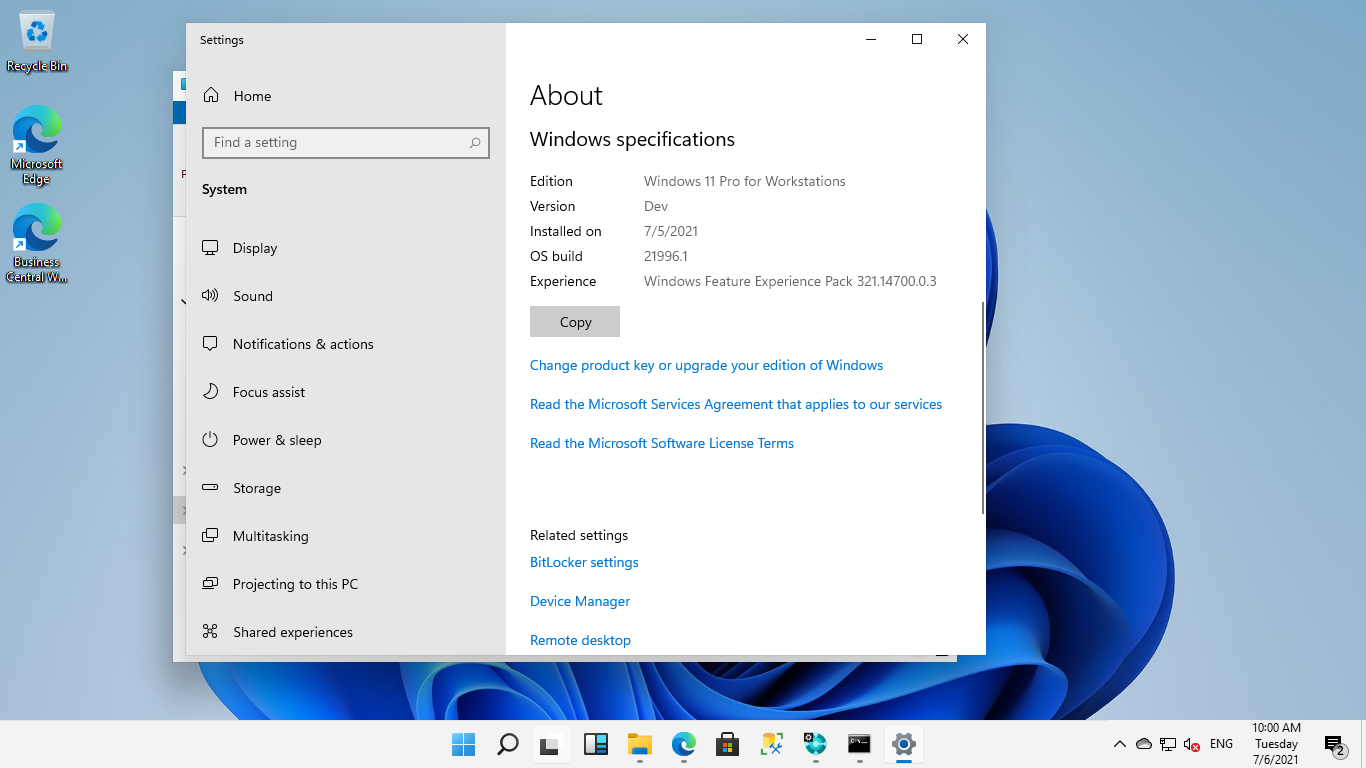Open BitLocker settings link

pos(584,562)
